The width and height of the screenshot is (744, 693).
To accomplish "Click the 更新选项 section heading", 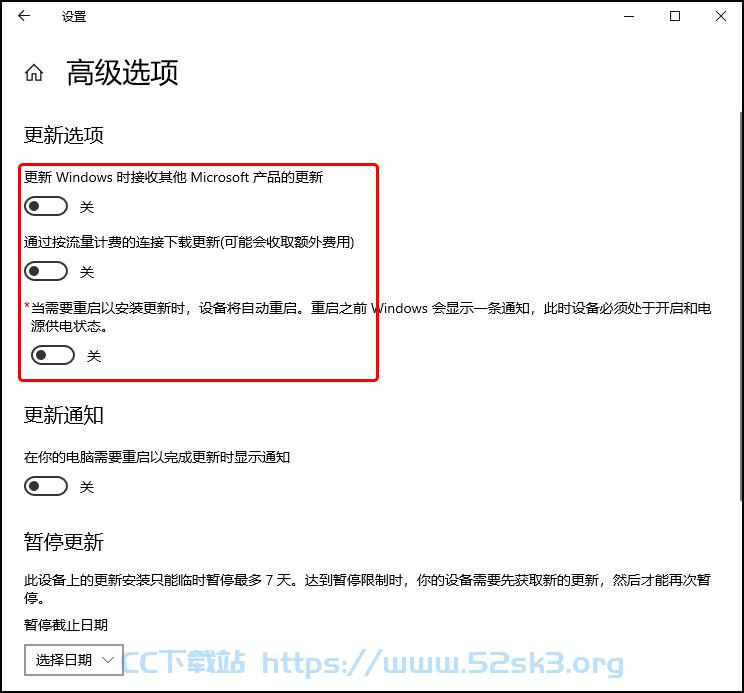I will click(x=64, y=135).
